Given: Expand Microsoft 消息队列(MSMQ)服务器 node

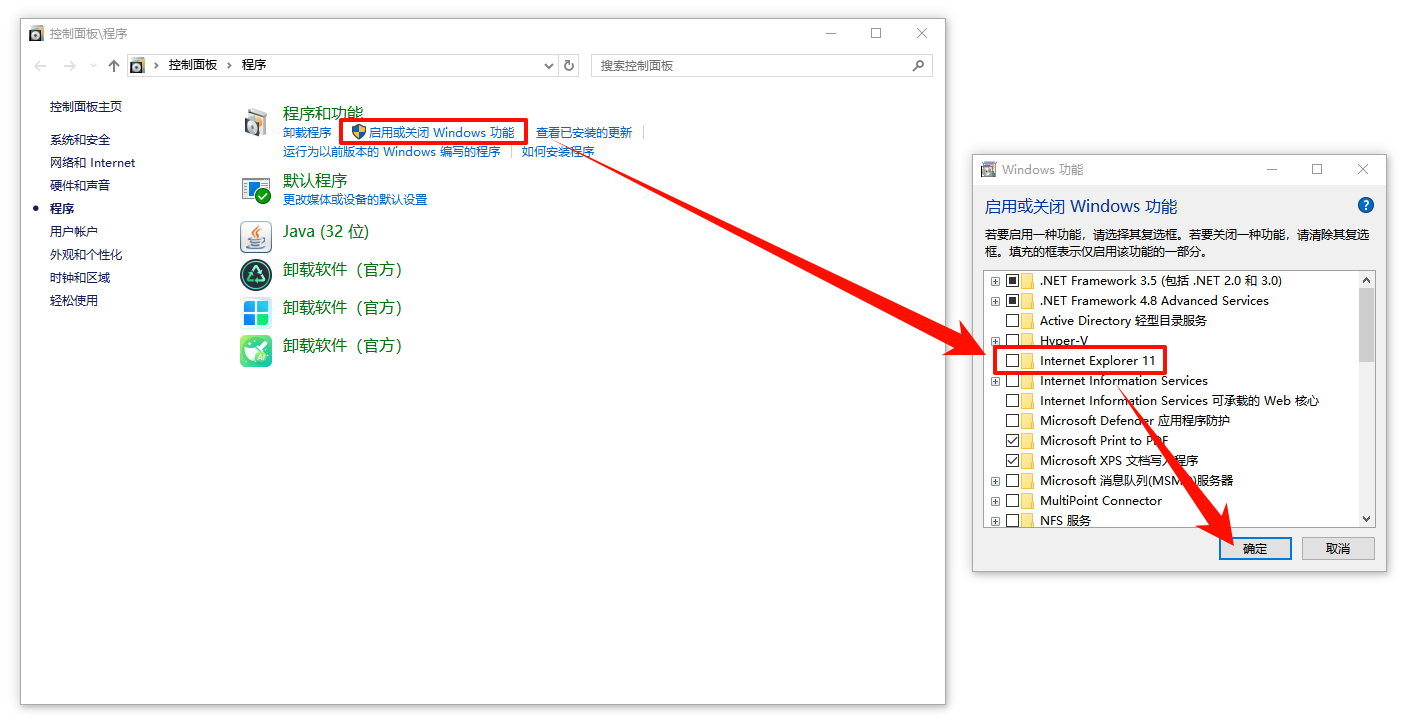Looking at the screenshot, I should click(995, 481).
